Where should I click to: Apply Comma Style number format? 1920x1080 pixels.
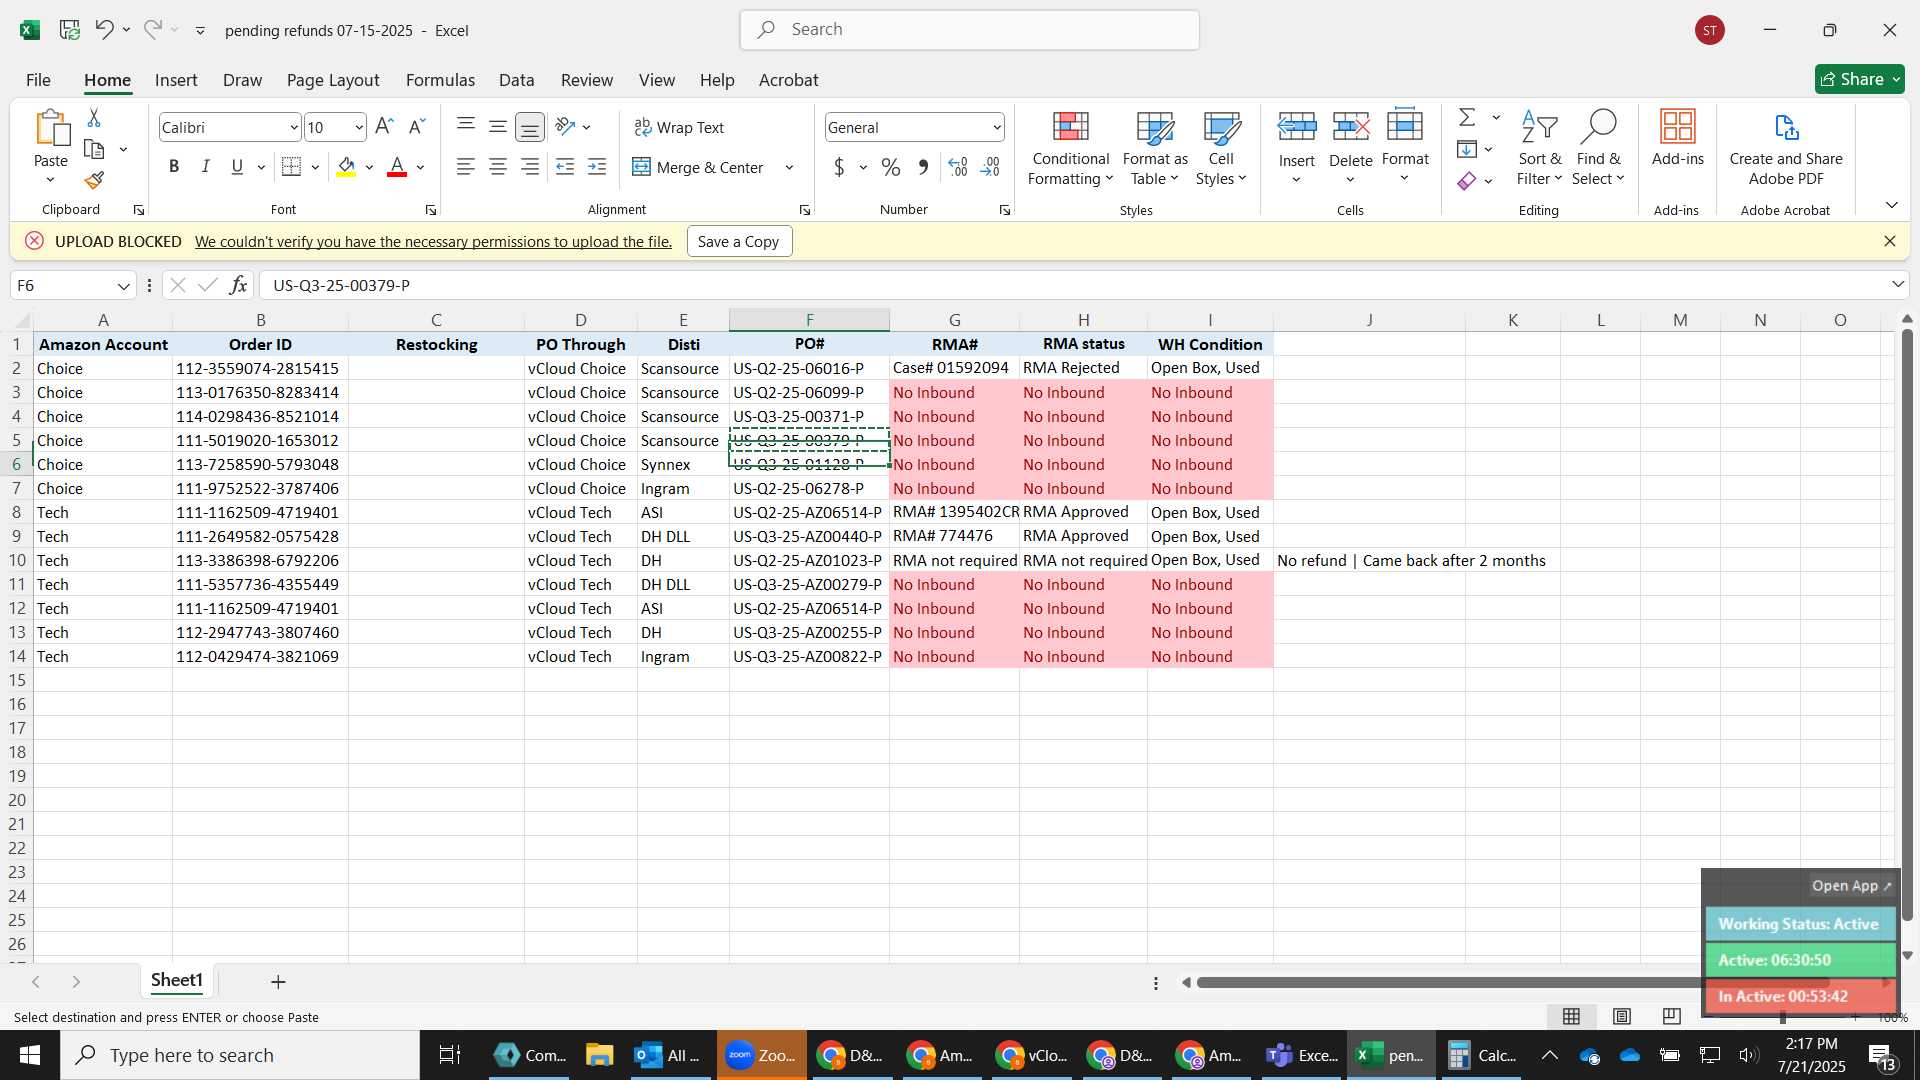923,167
